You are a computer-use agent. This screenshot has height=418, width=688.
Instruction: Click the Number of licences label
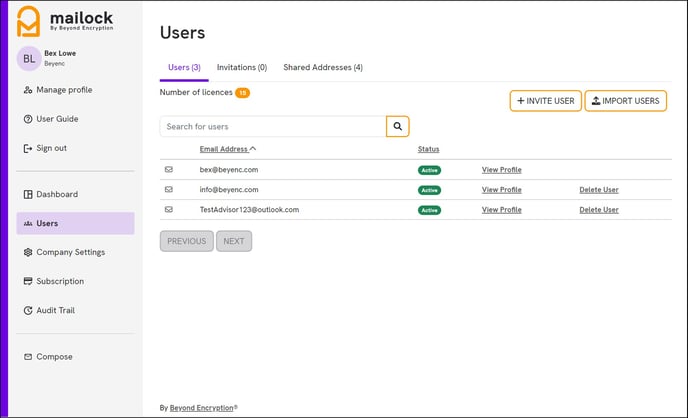196,92
